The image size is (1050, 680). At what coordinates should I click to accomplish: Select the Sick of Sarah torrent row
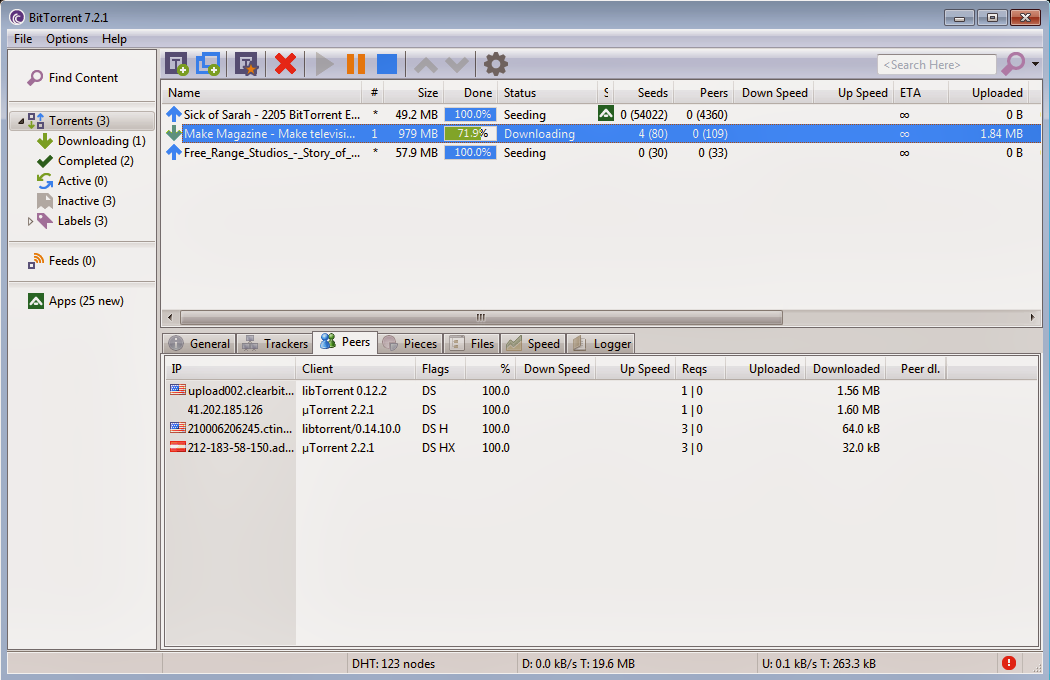(x=601, y=115)
